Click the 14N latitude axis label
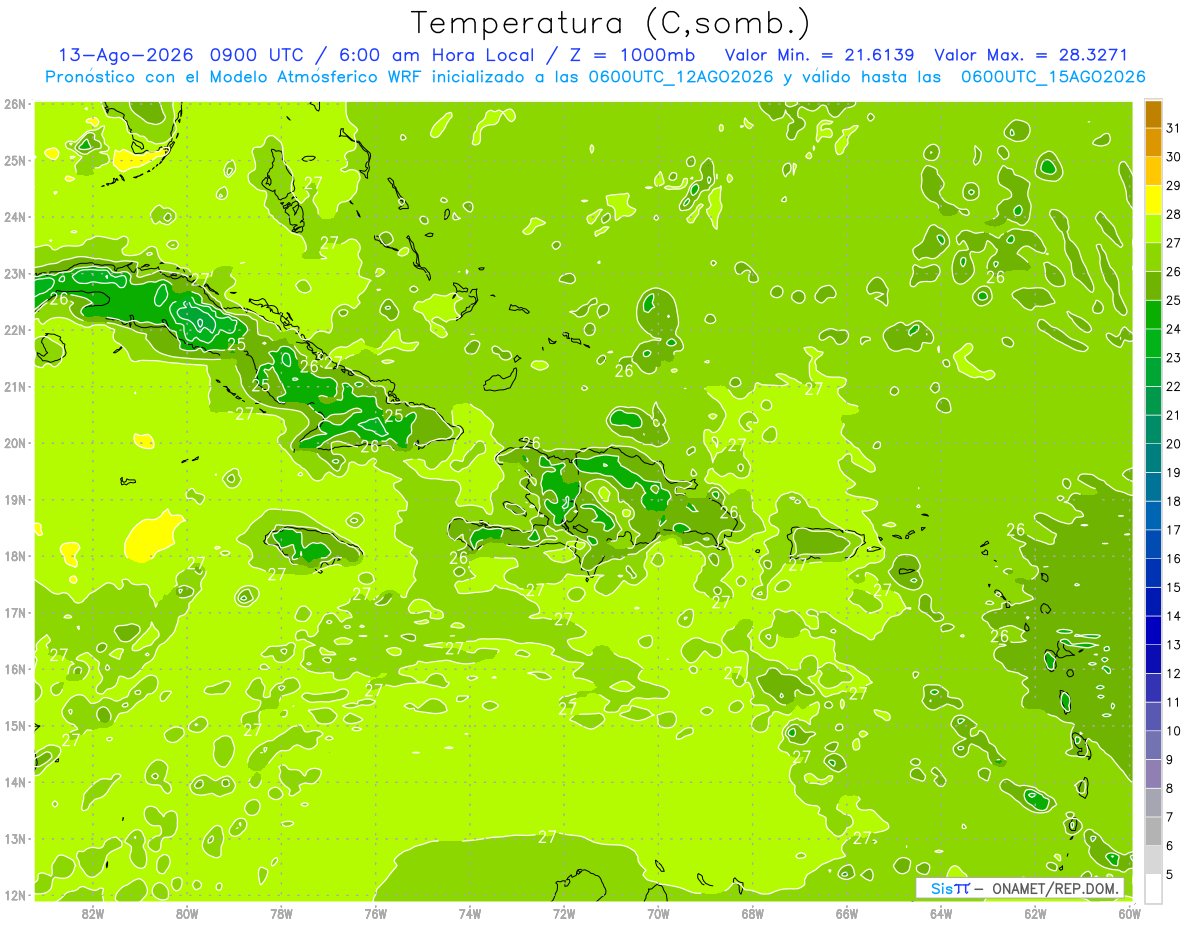 (14, 782)
